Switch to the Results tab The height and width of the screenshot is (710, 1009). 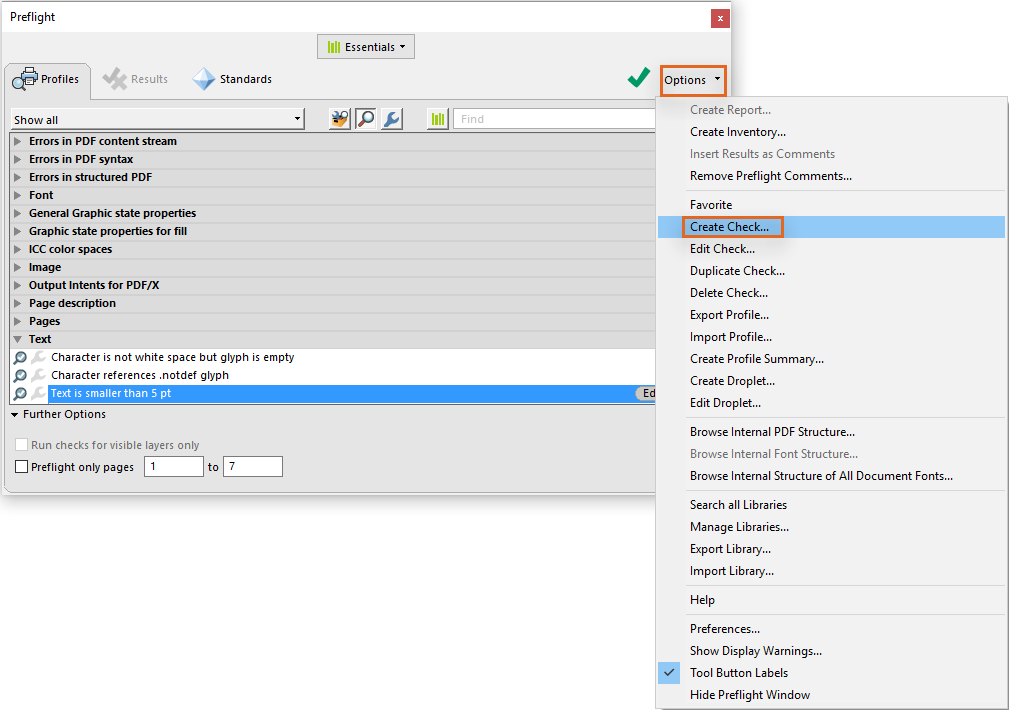135,79
